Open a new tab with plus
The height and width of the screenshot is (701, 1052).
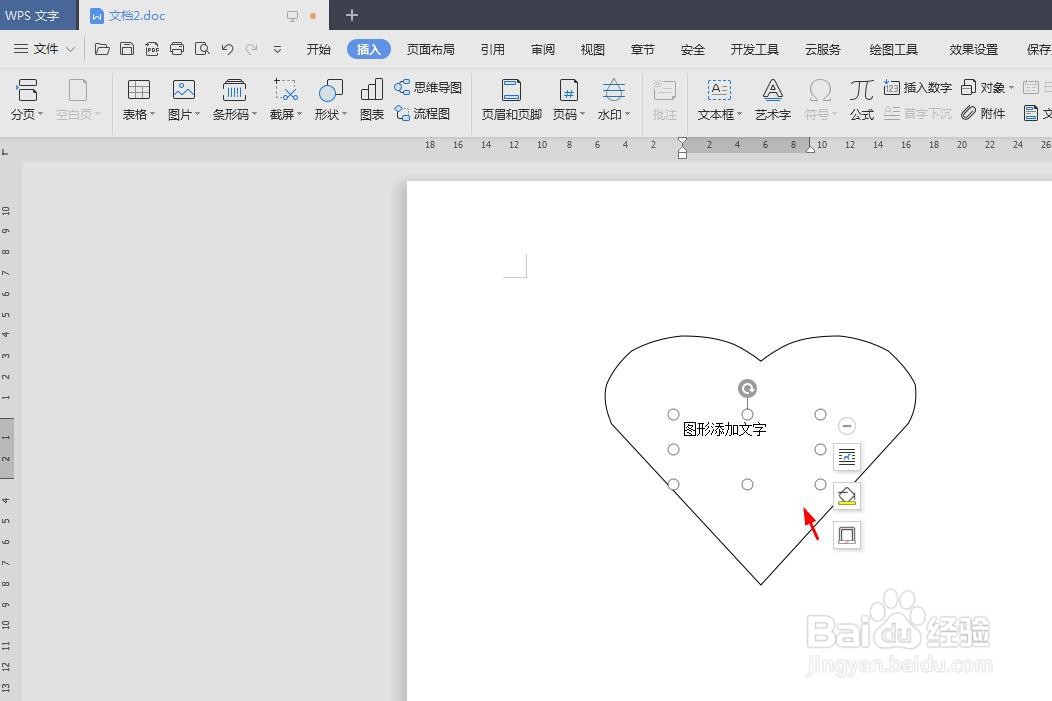(352, 15)
